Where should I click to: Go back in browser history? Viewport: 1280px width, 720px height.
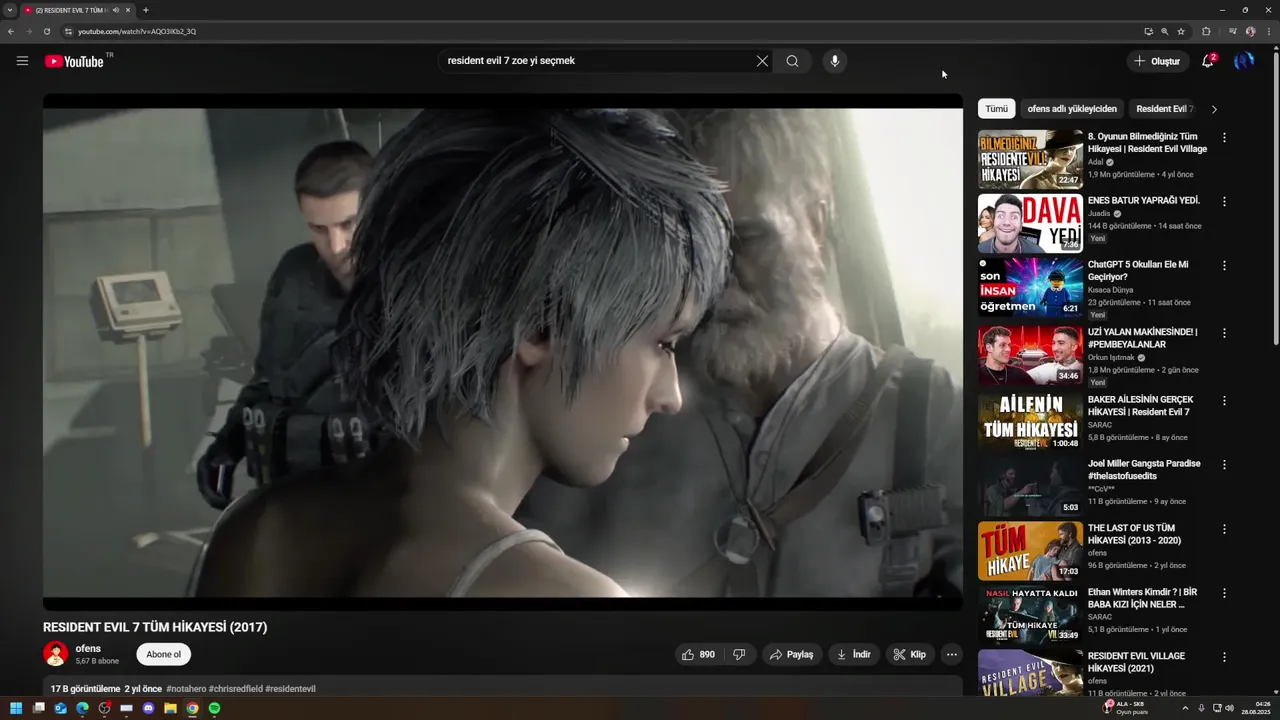(11, 31)
